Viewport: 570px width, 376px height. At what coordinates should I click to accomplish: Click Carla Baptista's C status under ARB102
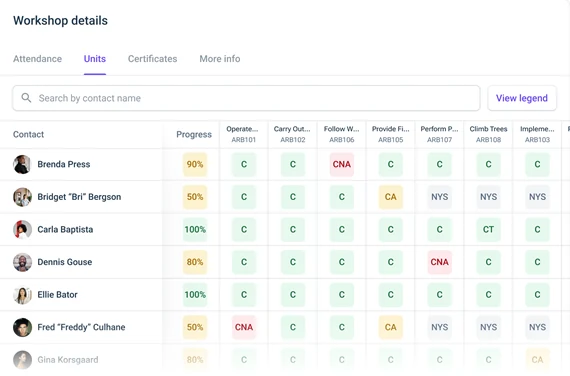click(x=293, y=229)
